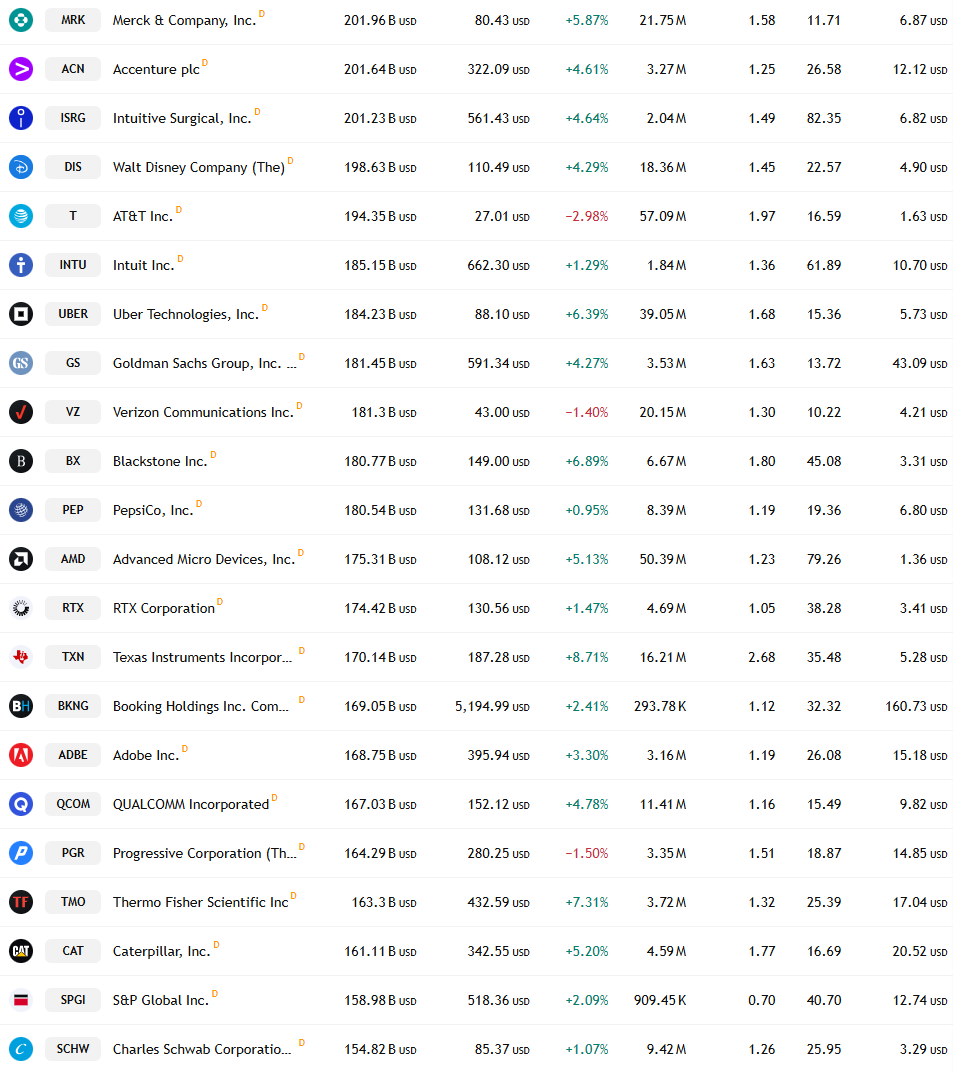This screenshot has width=953, height=1072.
Task: Select the ISRG ticker badge
Action: (73, 118)
